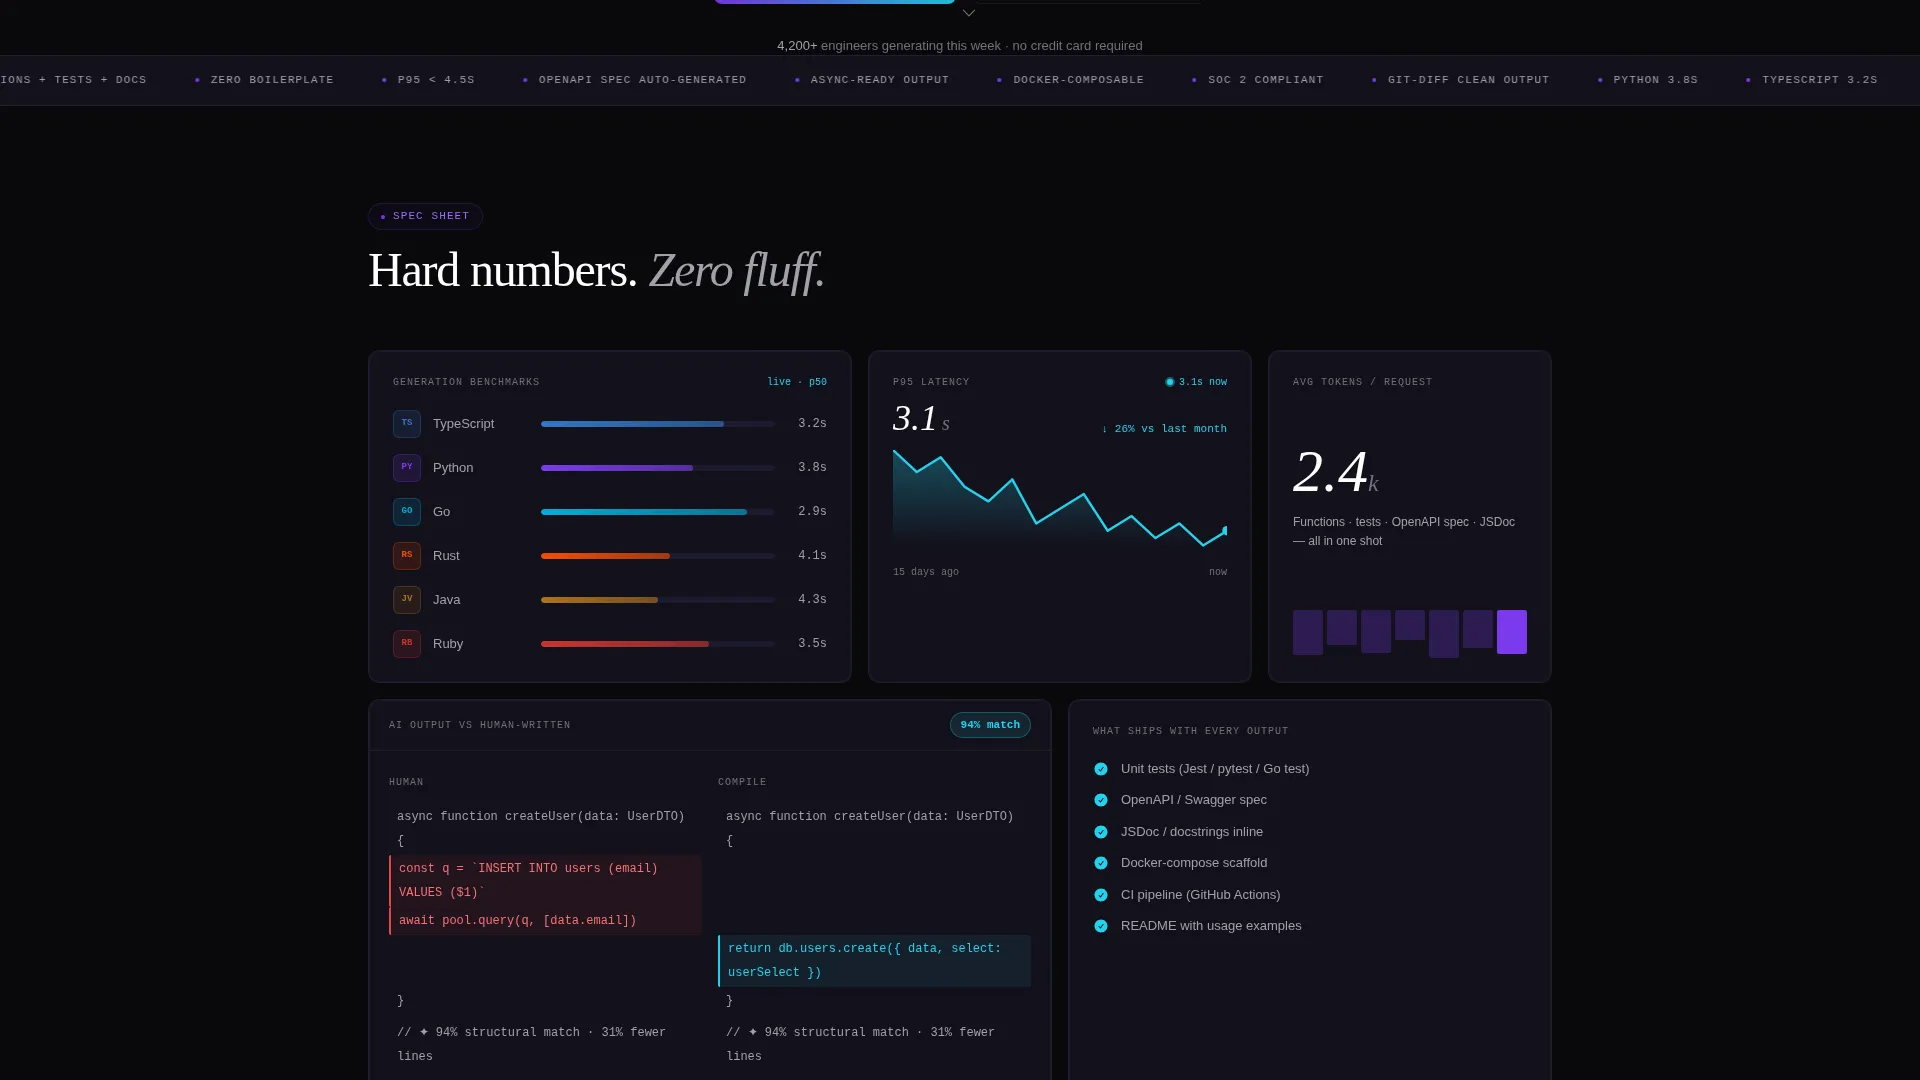Click the large 2.4k tokens figure
The image size is (1920, 1080).
(x=1336, y=472)
